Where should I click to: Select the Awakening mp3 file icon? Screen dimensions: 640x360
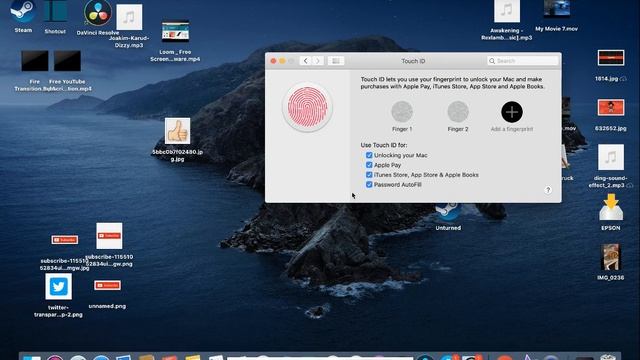(x=507, y=11)
